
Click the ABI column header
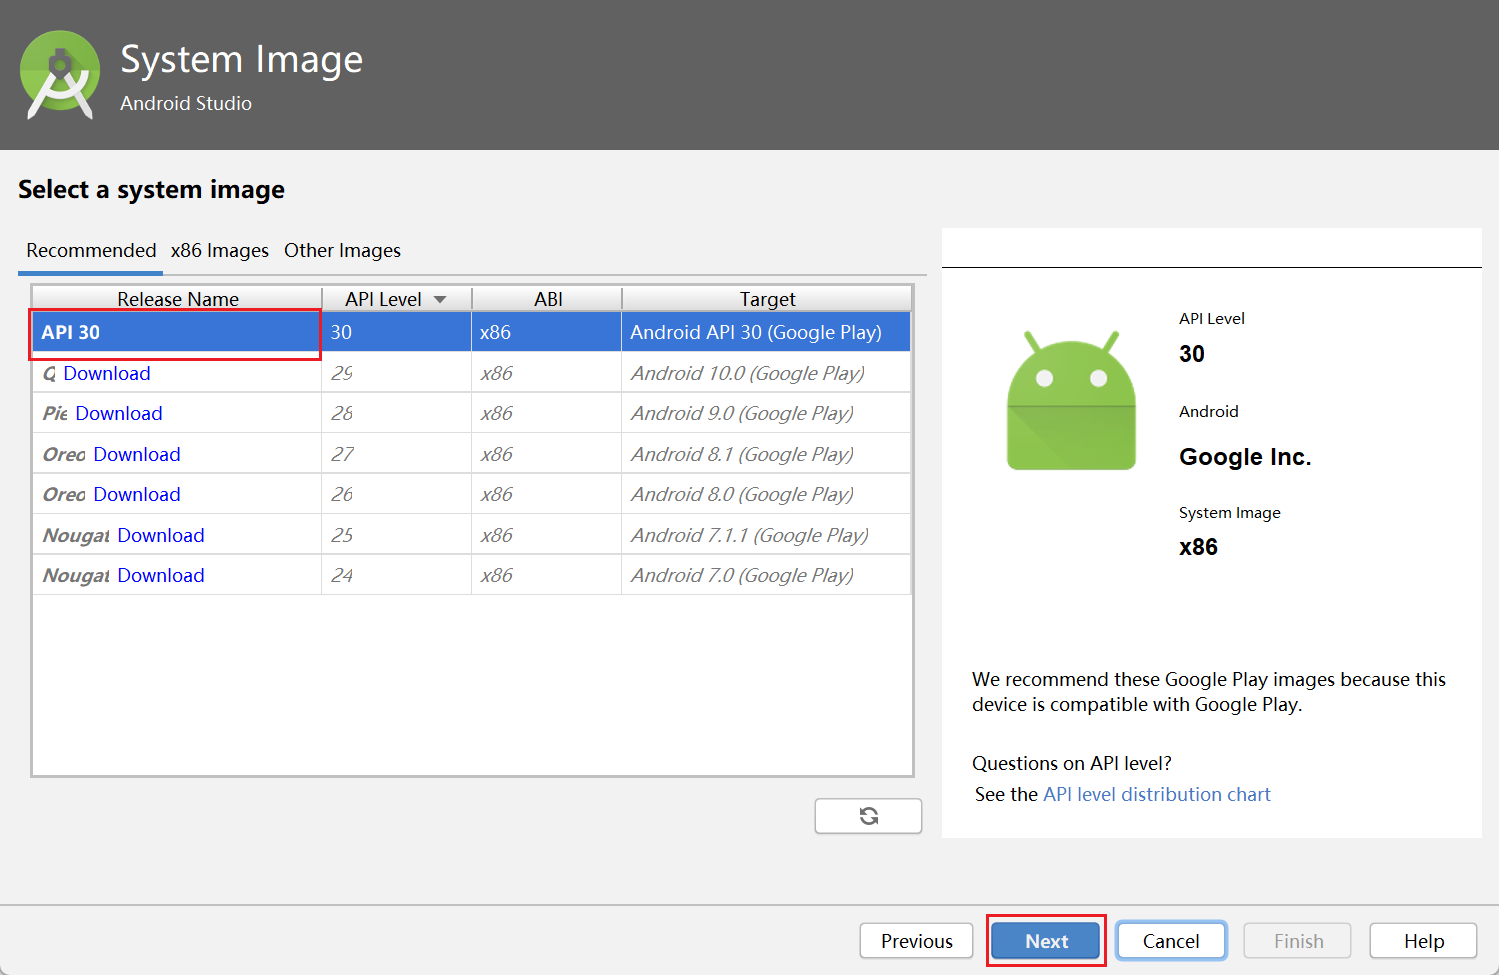point(547,299)
